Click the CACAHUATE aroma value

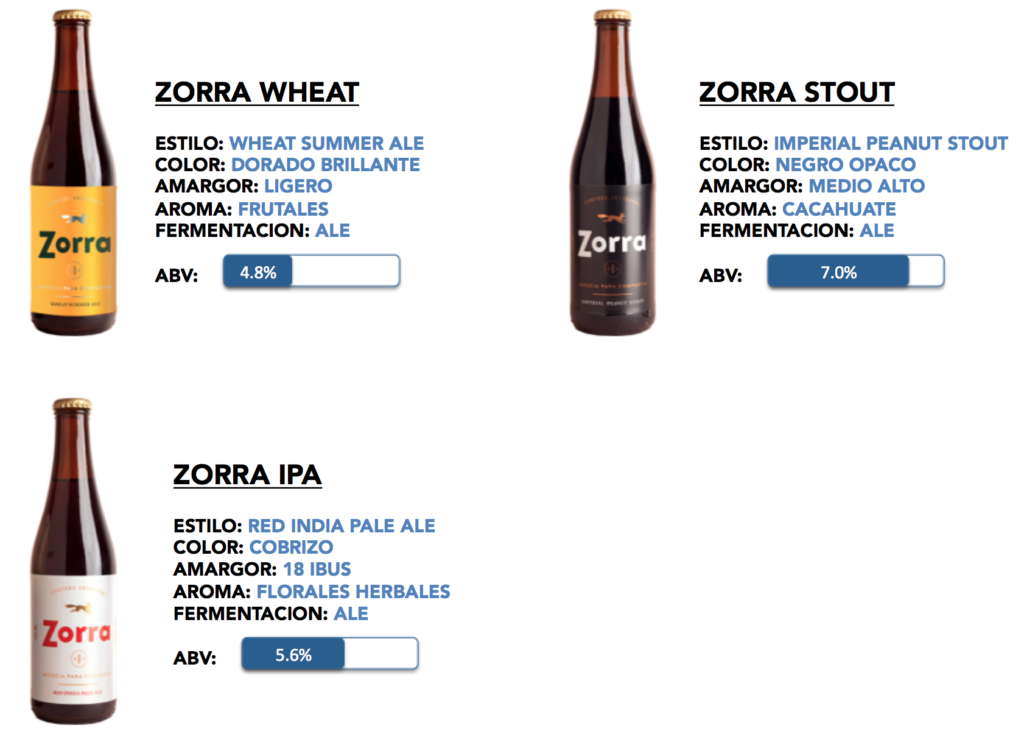coord(839,209)
